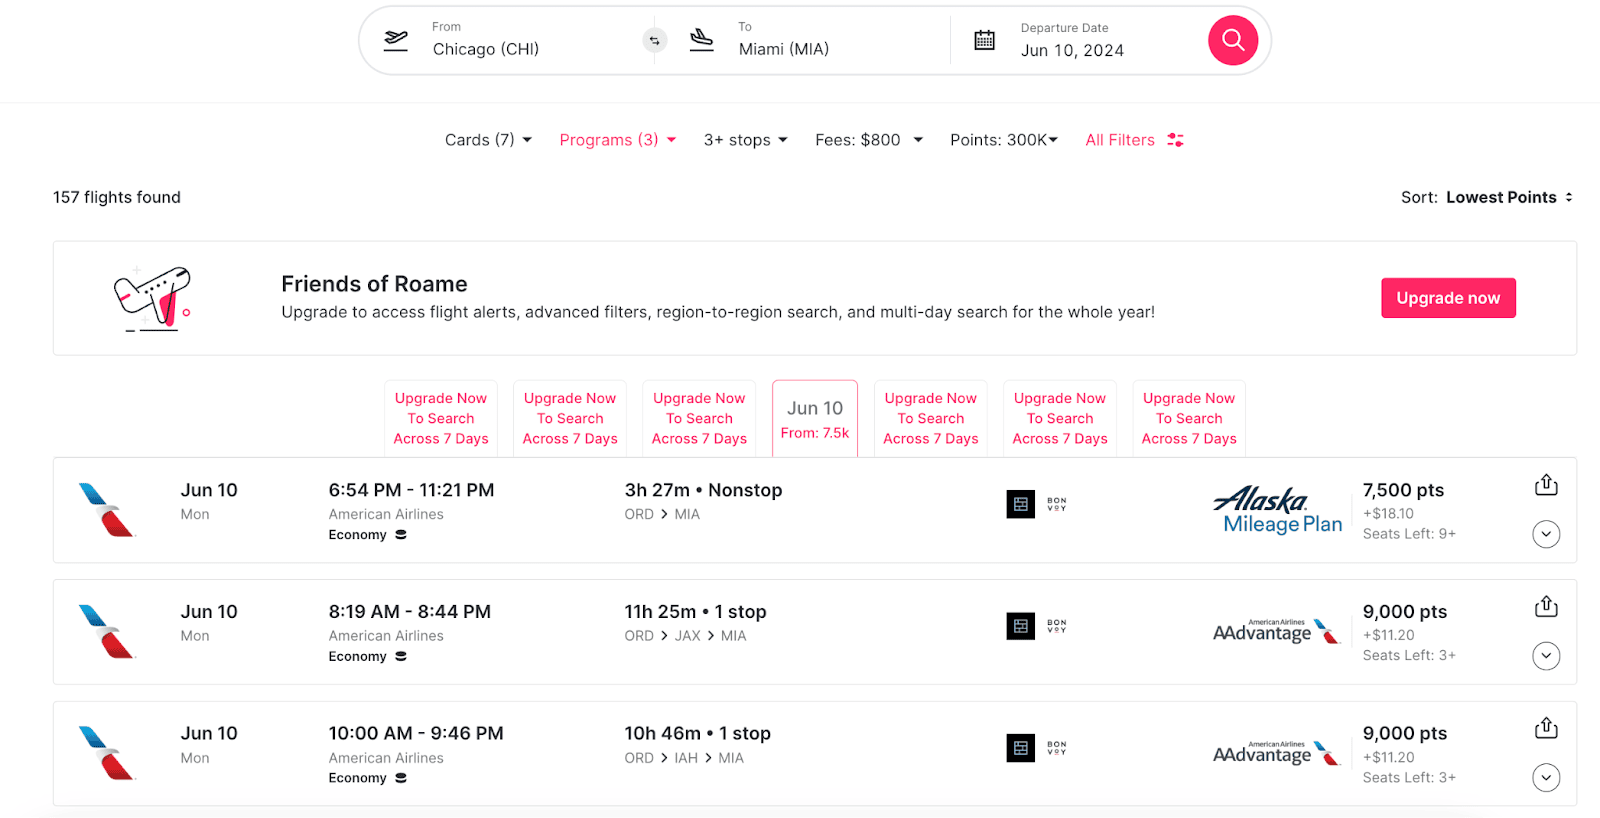
Task: Click the second Upgrade Now date tab
Action: click(x=570, y=418)
